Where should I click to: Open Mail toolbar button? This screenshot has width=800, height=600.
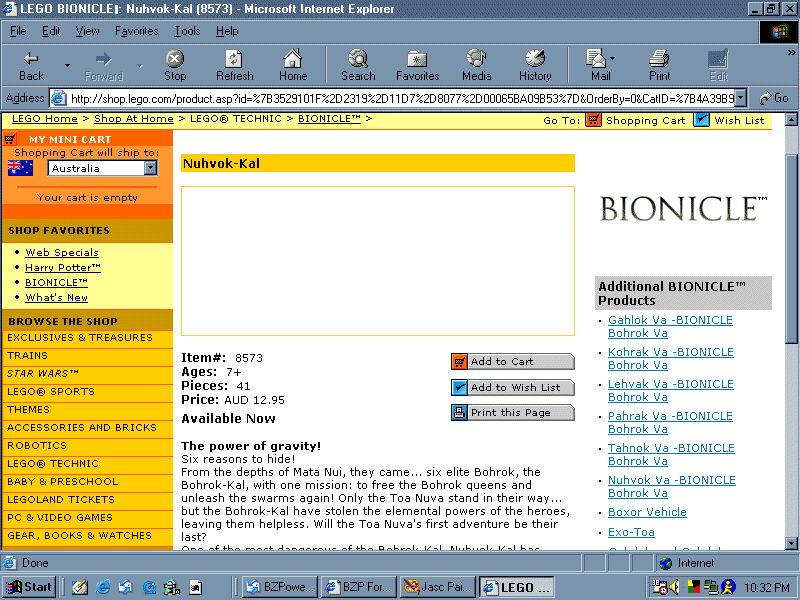(601, 66)
